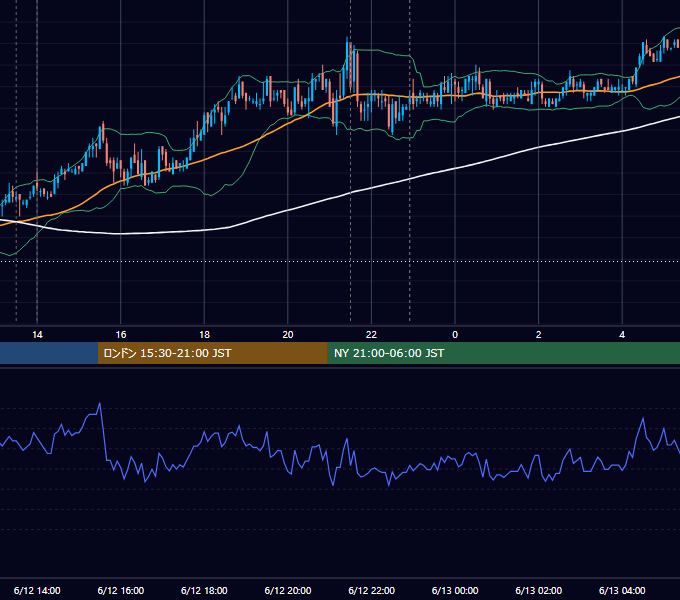Click the 6/13 02:00 time label
680x600 pixels.
point(539,590)
